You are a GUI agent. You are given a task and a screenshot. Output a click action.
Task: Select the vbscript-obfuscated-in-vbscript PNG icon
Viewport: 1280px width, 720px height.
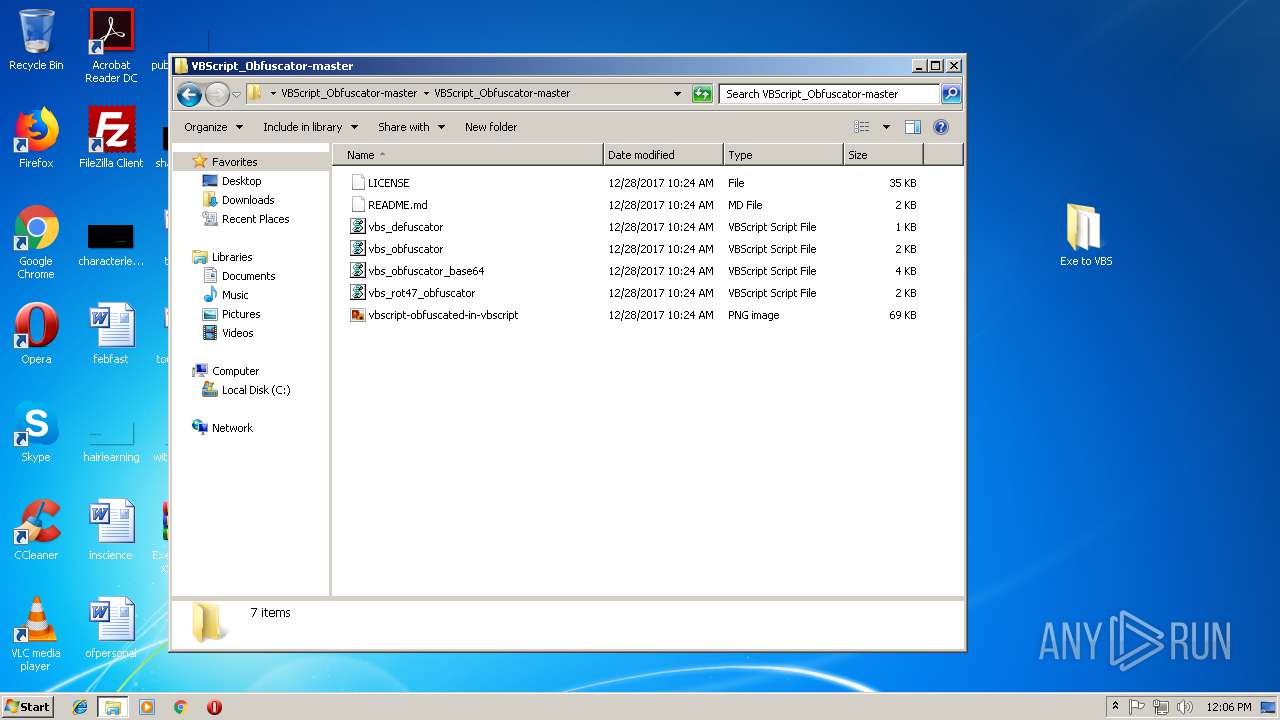358,315
